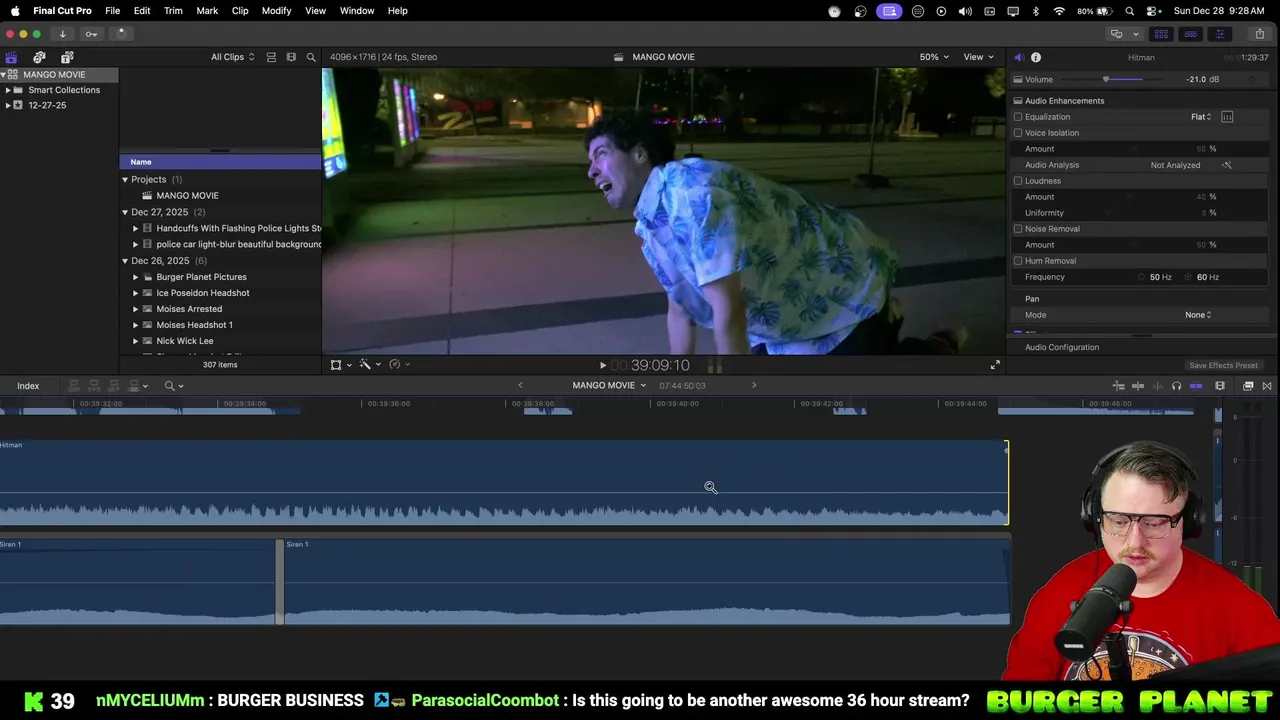Open the Mark menu
The width and height of the screenshot is (1280, 720).
pos(207,11)
